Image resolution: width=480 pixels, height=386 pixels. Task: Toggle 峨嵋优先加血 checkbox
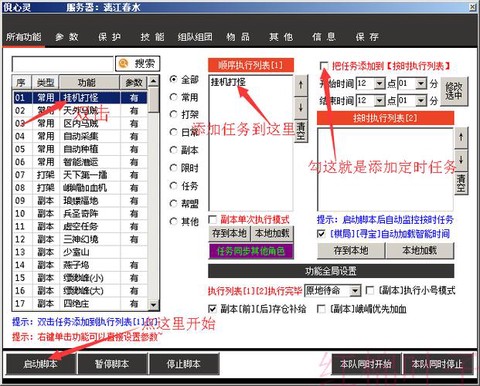click(x=321, y=309)
